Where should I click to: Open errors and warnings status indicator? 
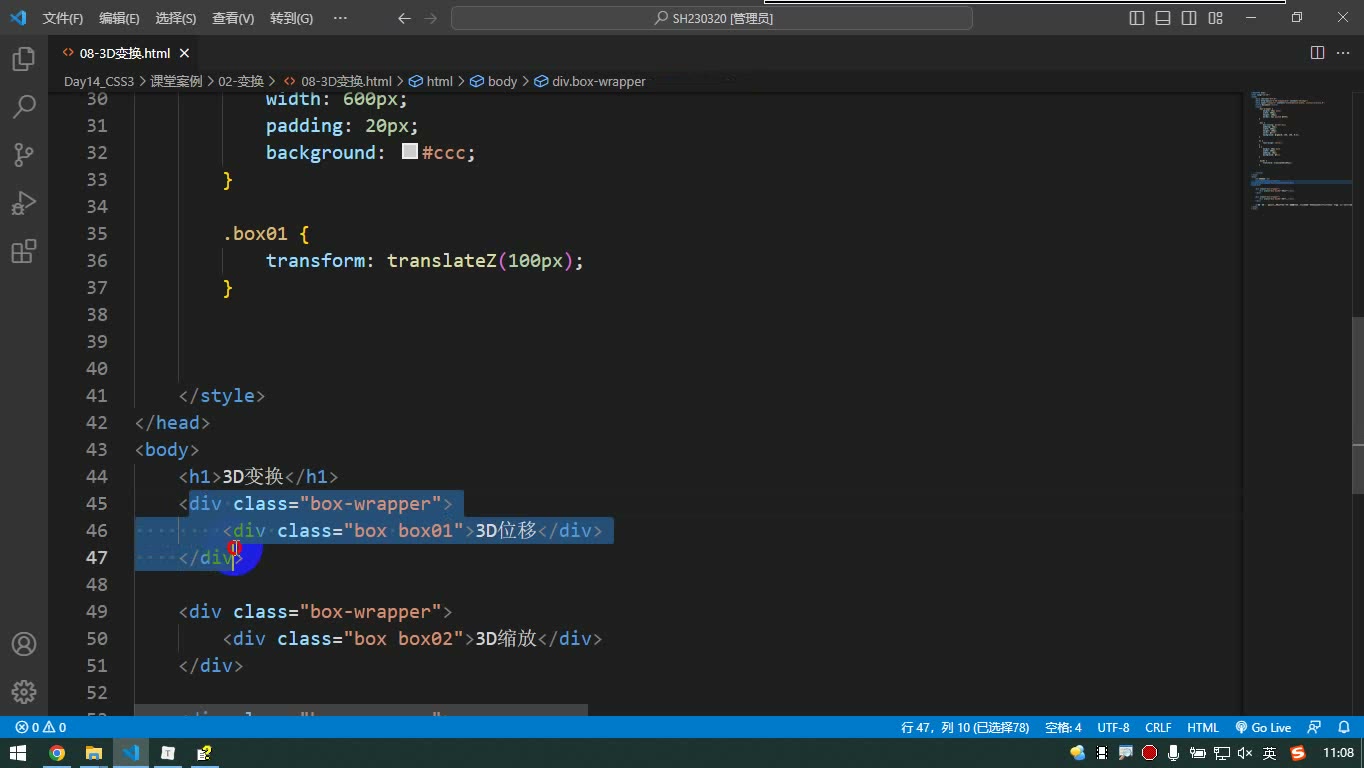coord(41,727)
